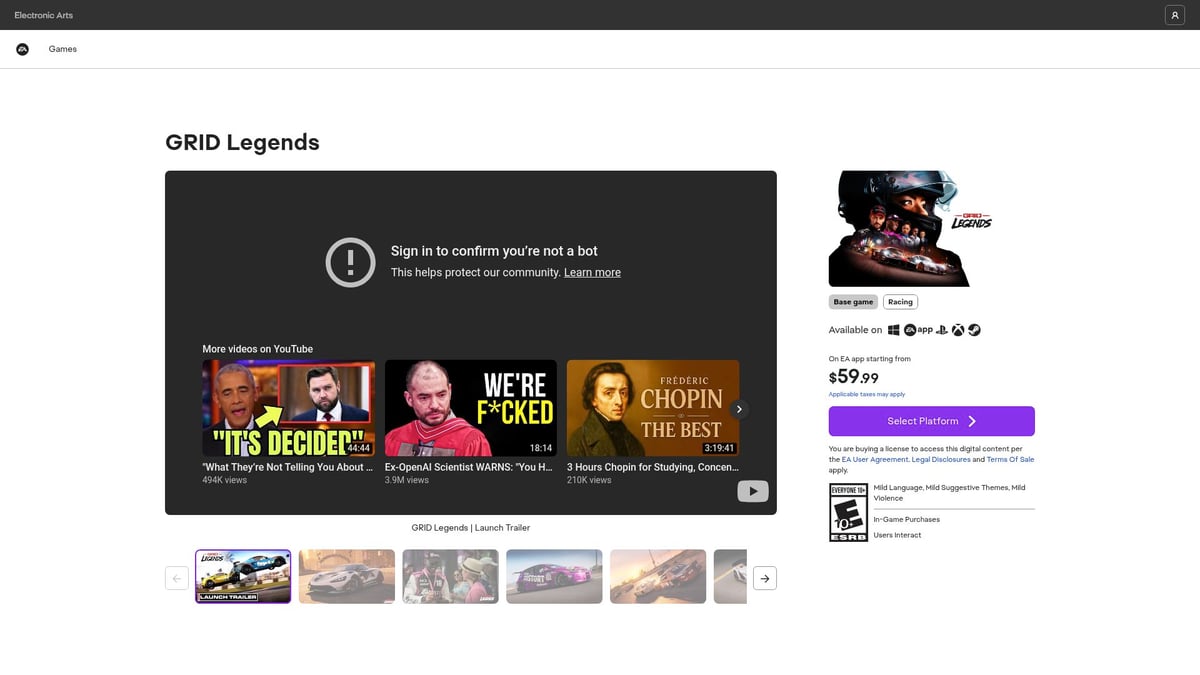This screenshot has width=1200, height=675.
Task: Click the Racing genre tag
Action: click(x=900, y=302)
